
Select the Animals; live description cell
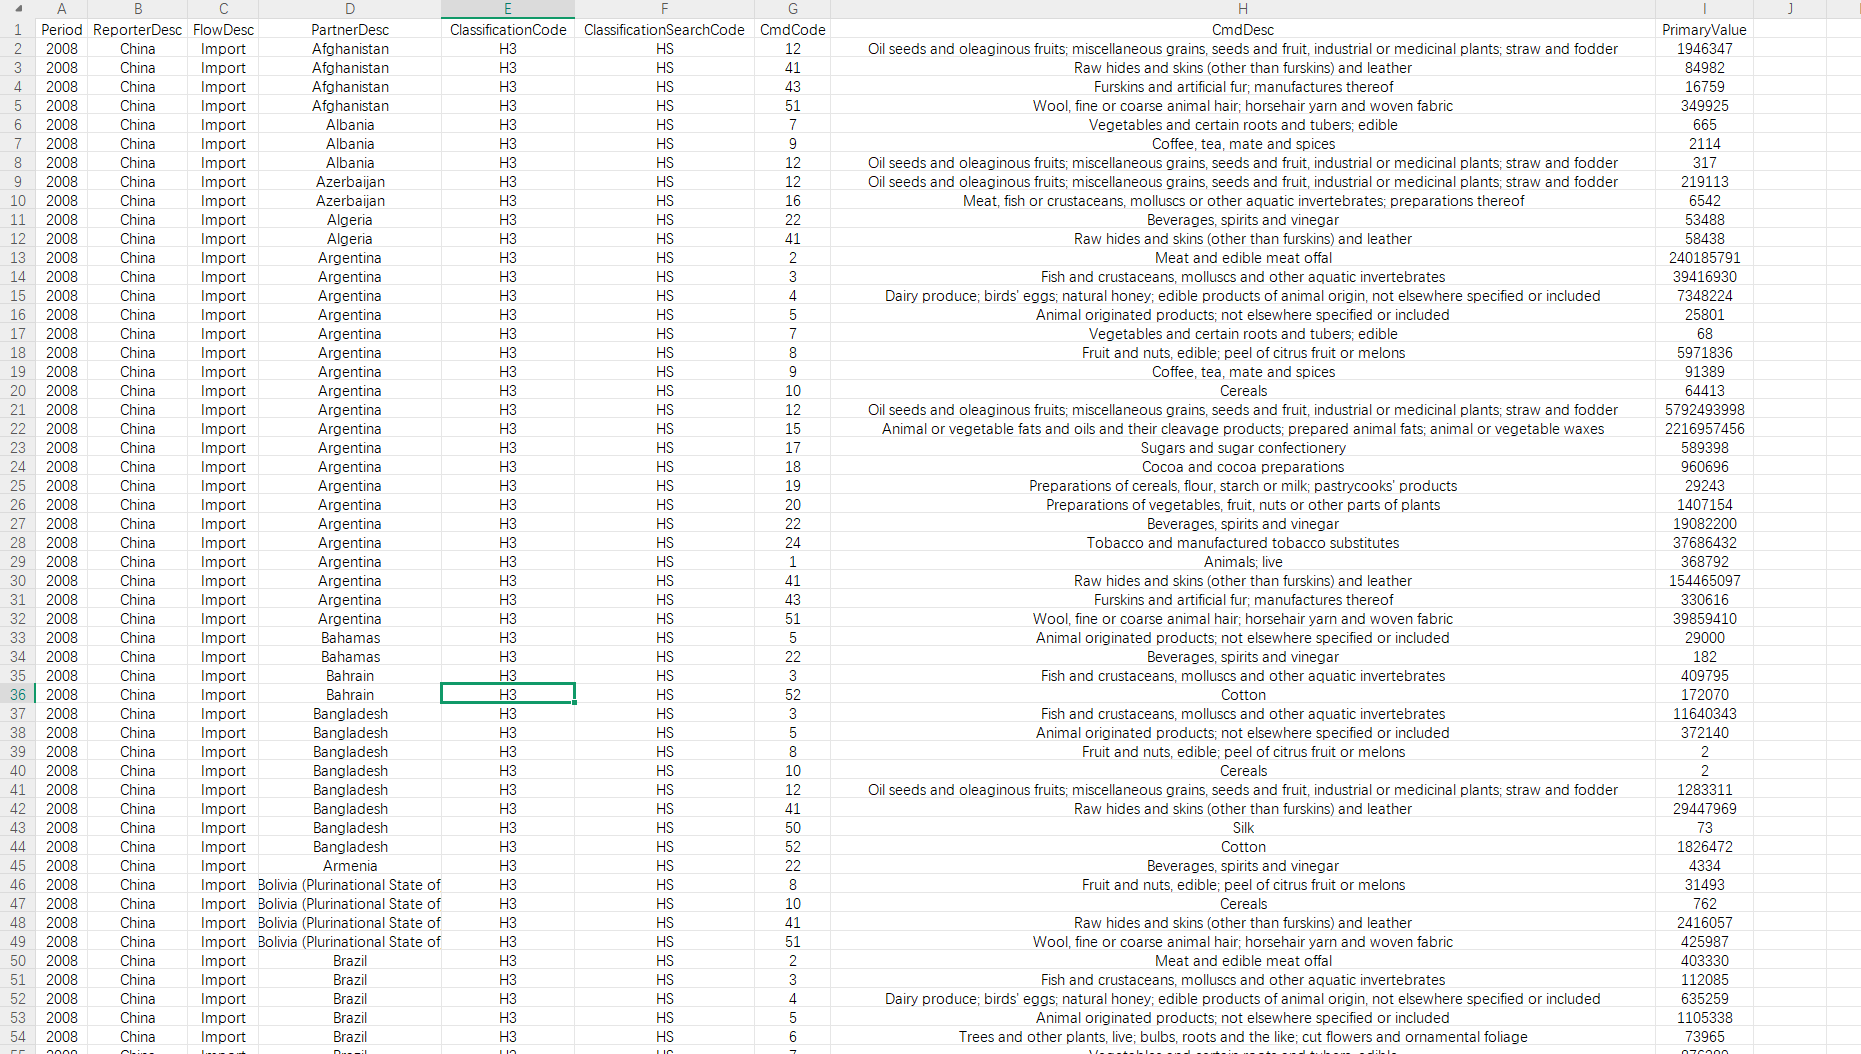pyautogui.click(x=1243, y=562)
